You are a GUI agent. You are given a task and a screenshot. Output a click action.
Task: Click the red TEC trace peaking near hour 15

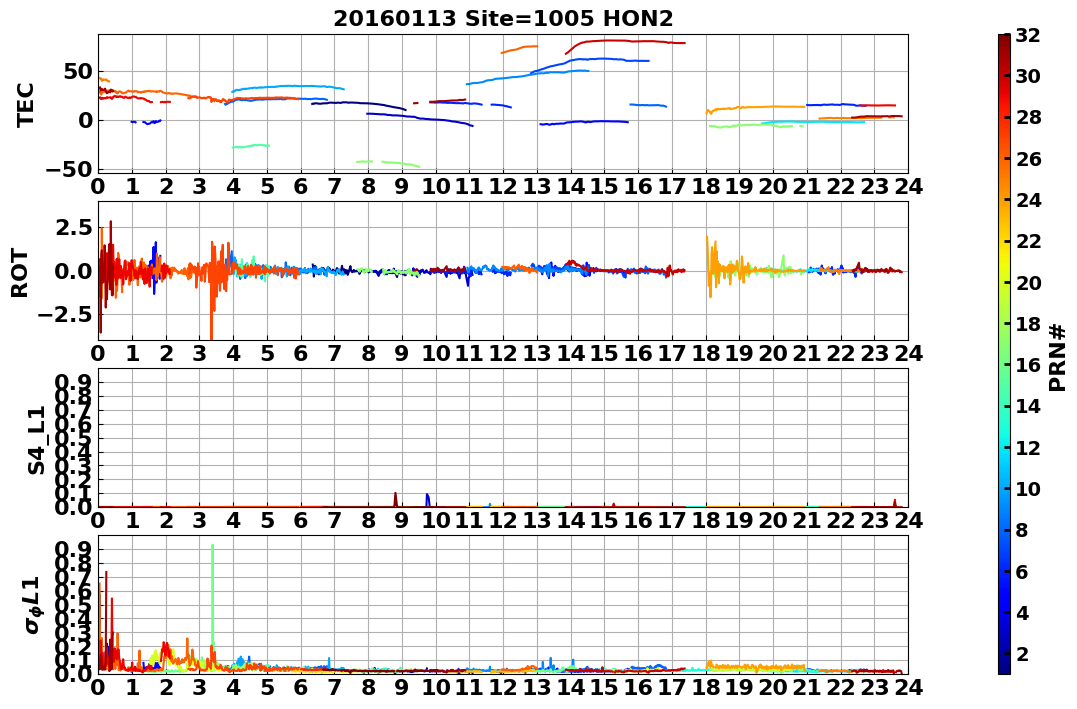pyautogui.click(x=625, y=43)
